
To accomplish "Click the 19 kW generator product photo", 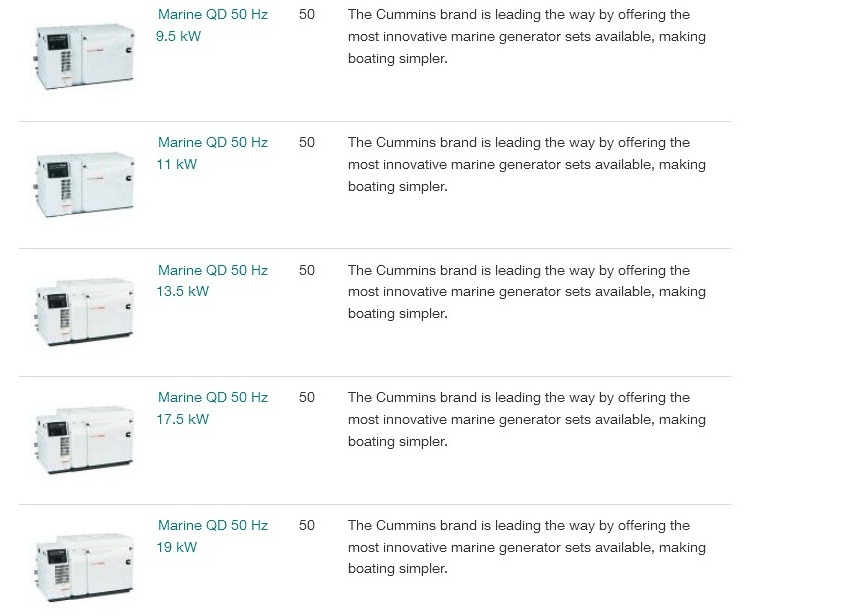I will point(84,566).
